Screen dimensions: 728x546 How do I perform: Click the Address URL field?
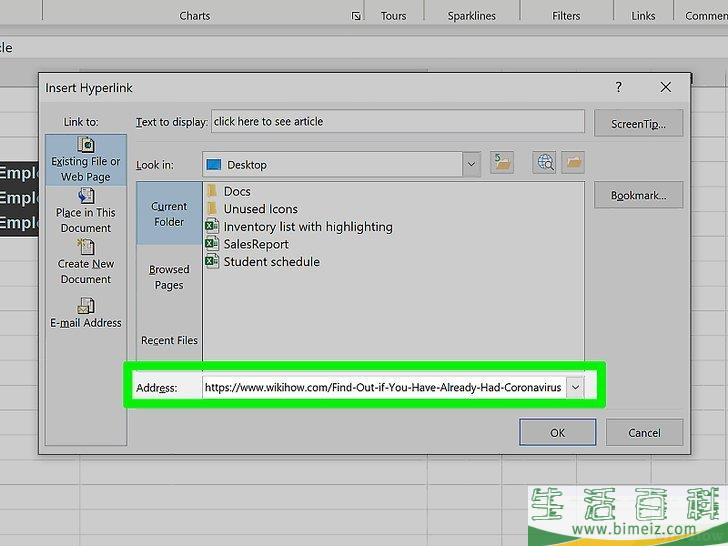click(384, 387)
